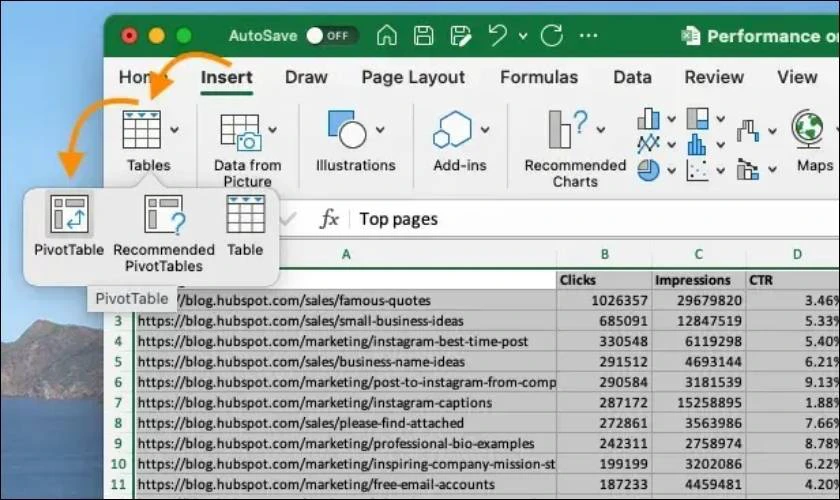Click the fx insert function icon
This screenshot has width=840, height=500.
tap(329, 219)
